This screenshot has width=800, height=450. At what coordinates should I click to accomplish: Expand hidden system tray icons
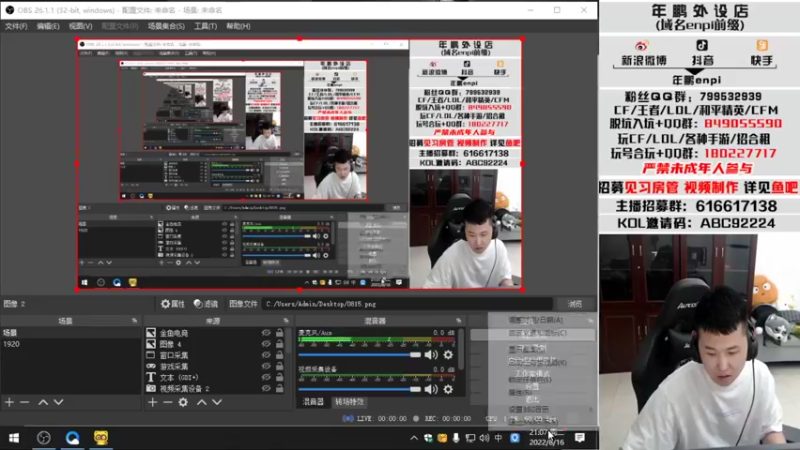click(414, 438)
